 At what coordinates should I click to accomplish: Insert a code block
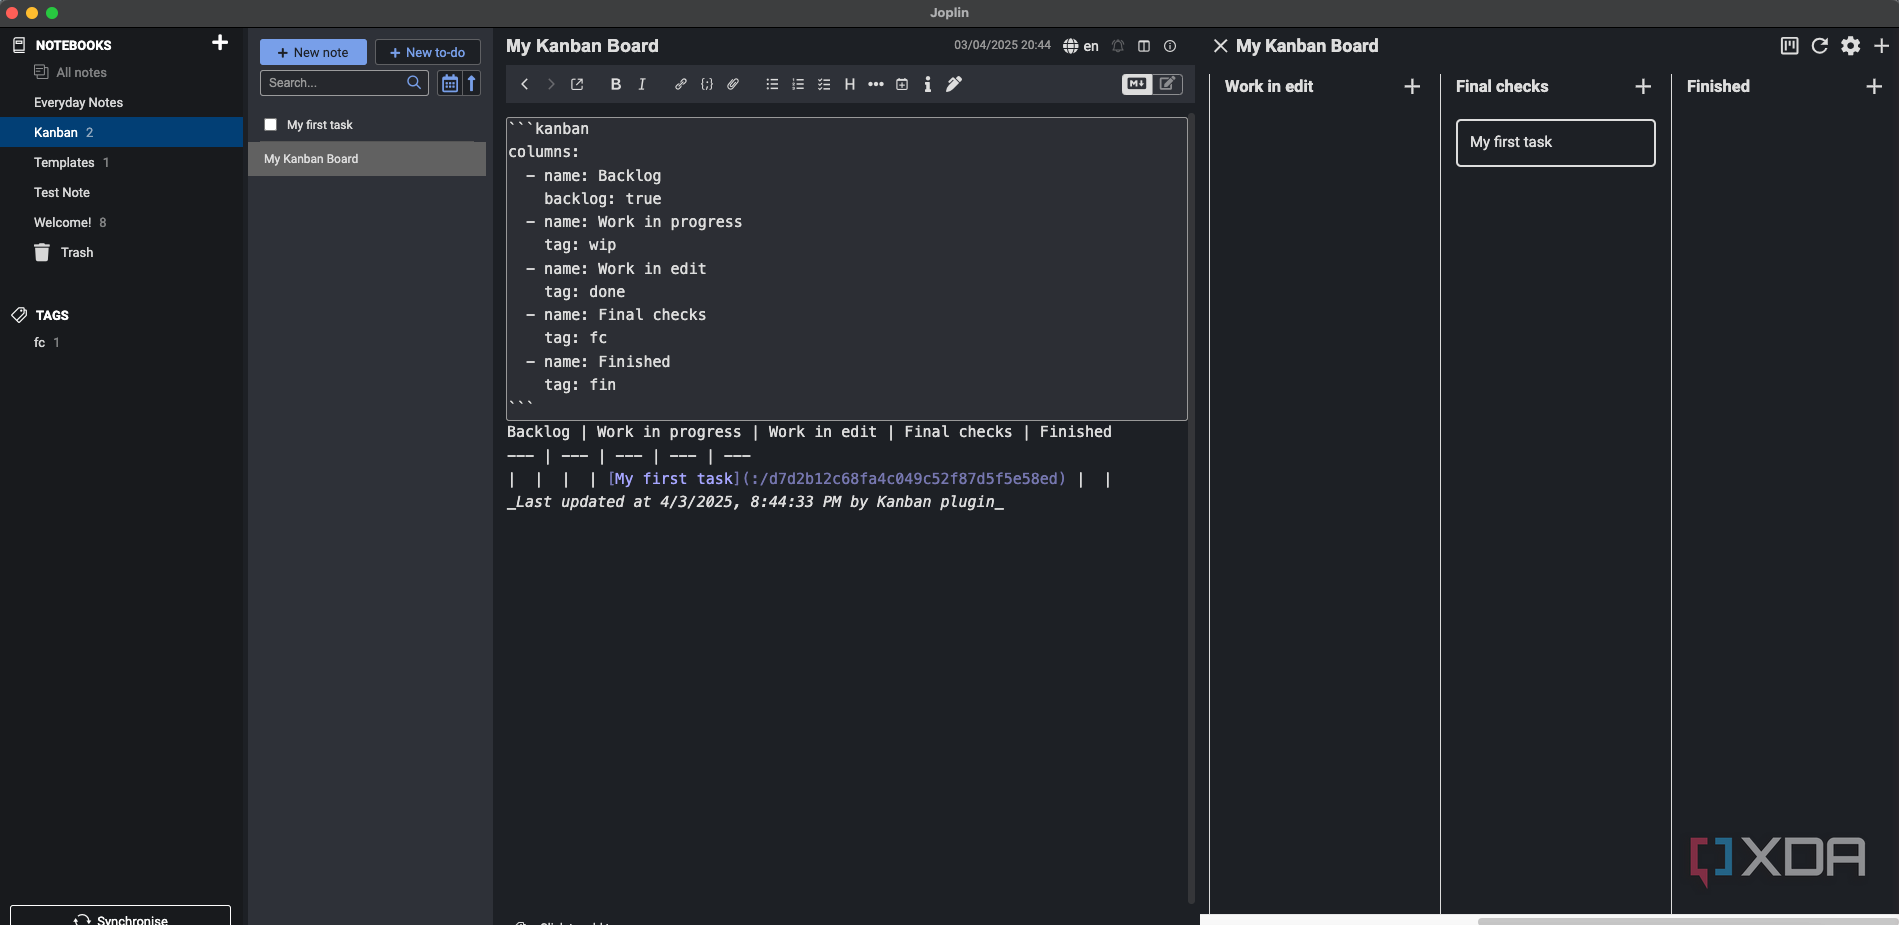[x=707, y=85]
